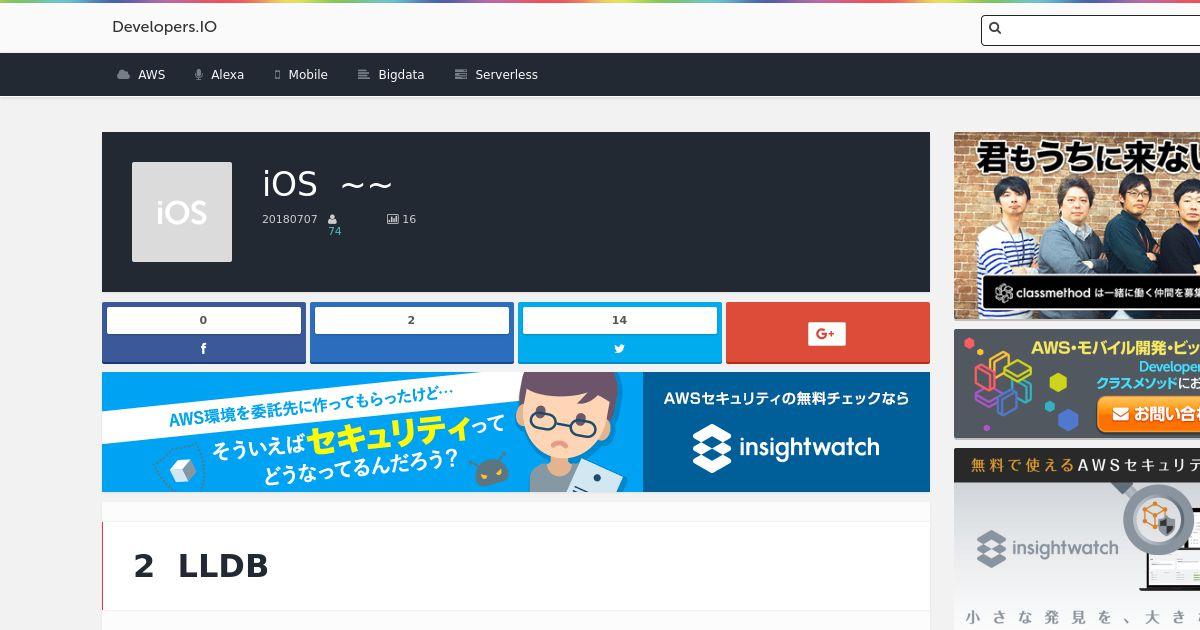The width and height of the screenshot is (1200, 630).
Task: Click the bars icon beside Bigdata
Action: coord(364,75)
